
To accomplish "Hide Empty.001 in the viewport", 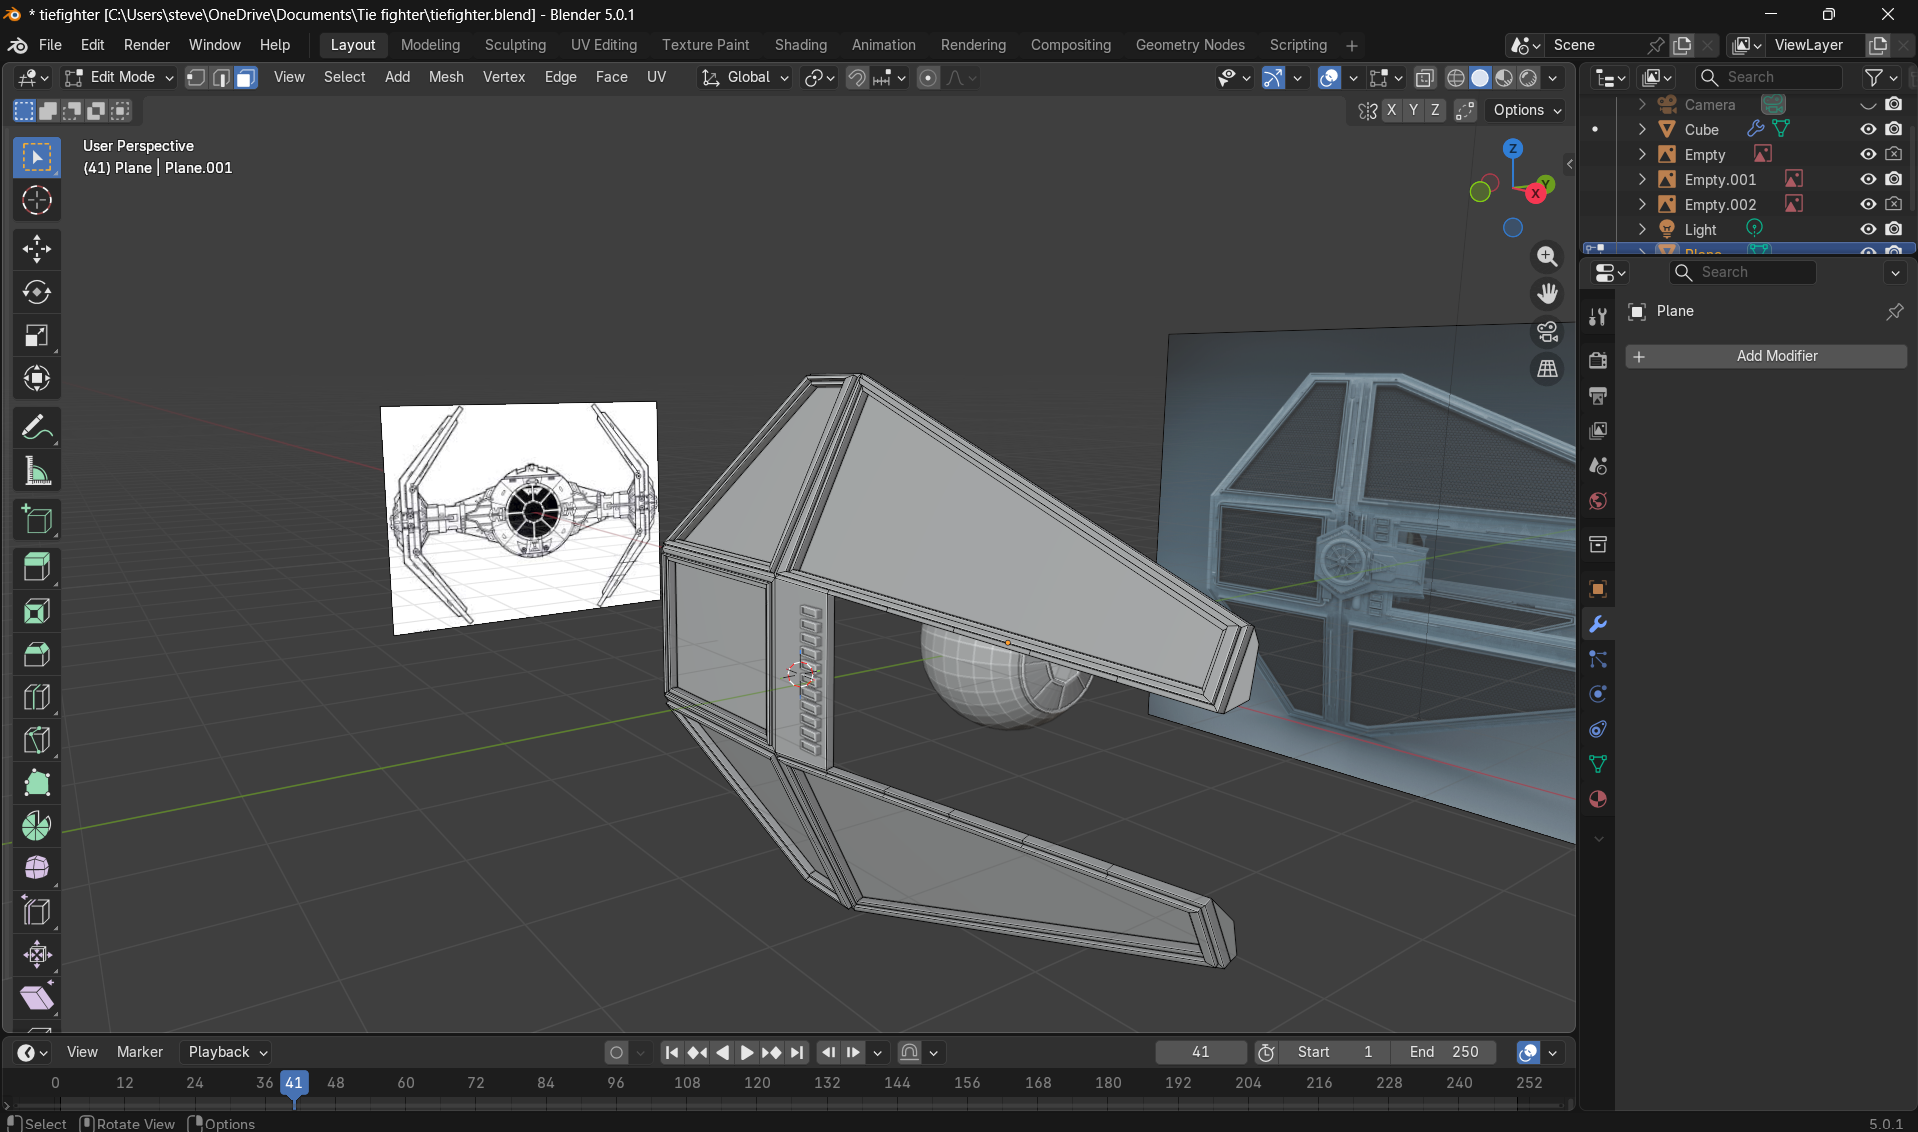I will click(1867, 179).
